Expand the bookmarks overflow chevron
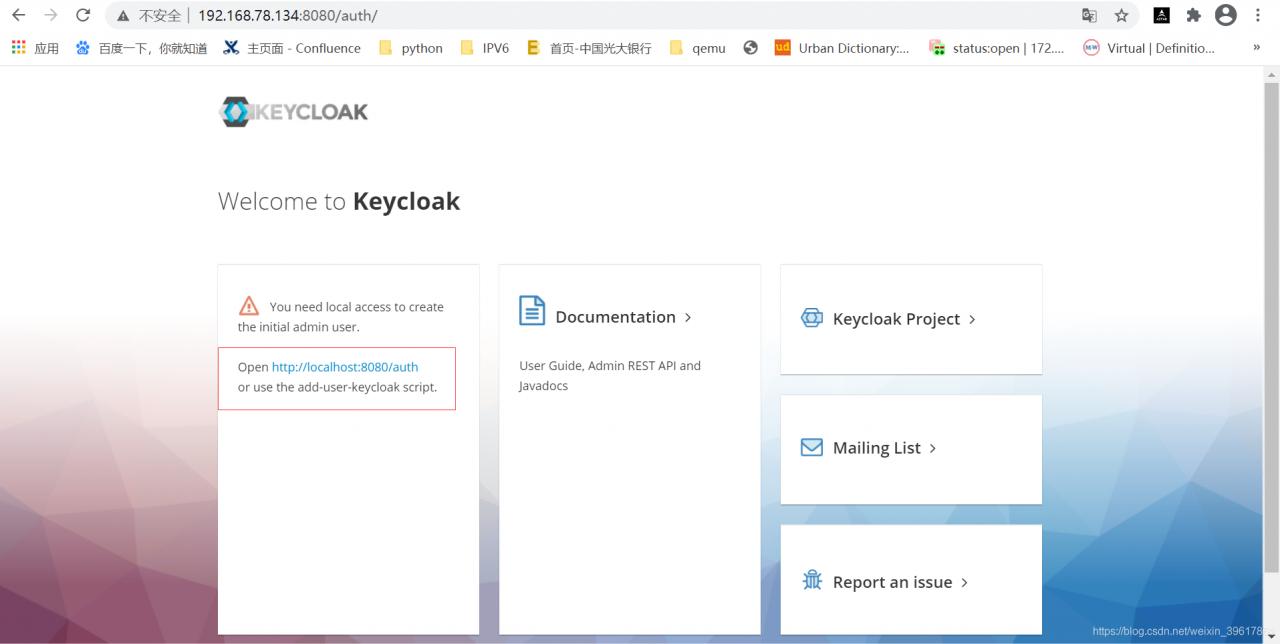 (1256, 47)
